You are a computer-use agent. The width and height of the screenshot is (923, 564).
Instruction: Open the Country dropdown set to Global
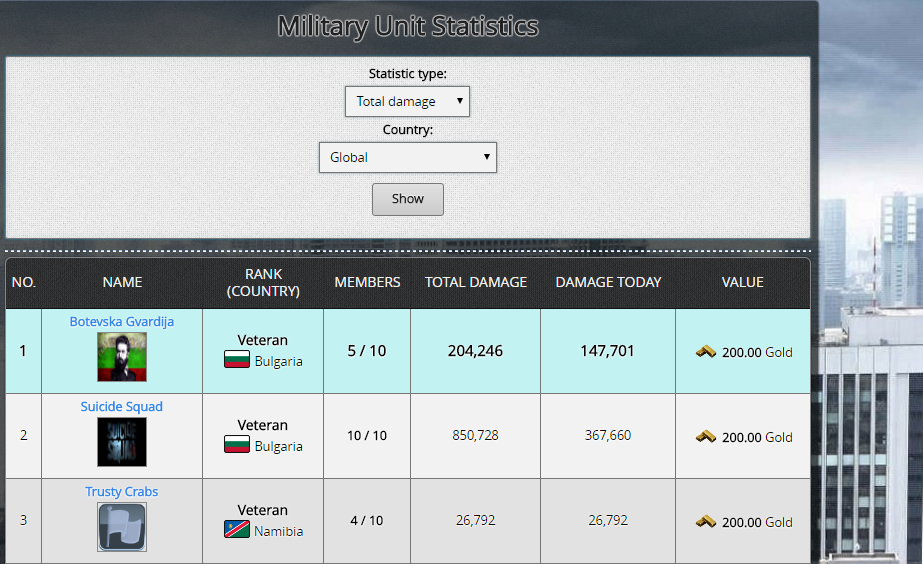point(408,157)
